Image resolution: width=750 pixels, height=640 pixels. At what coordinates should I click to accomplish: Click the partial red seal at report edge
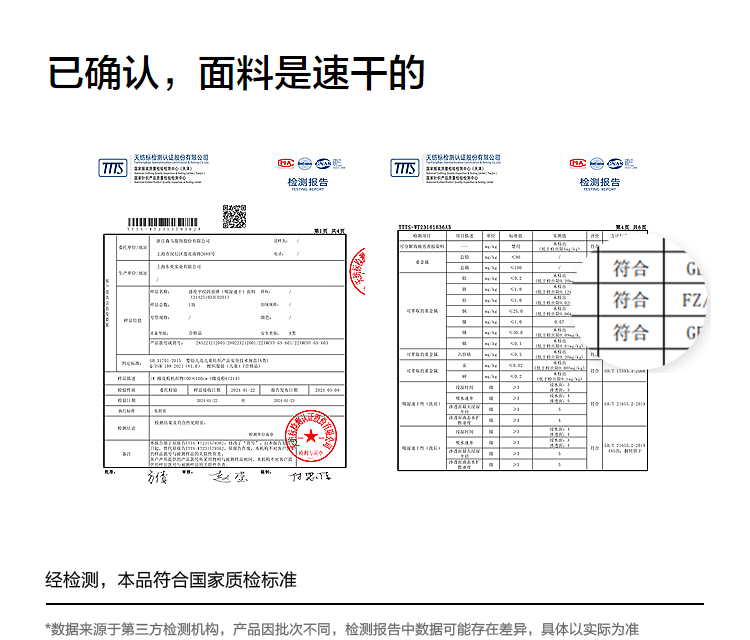358,271
